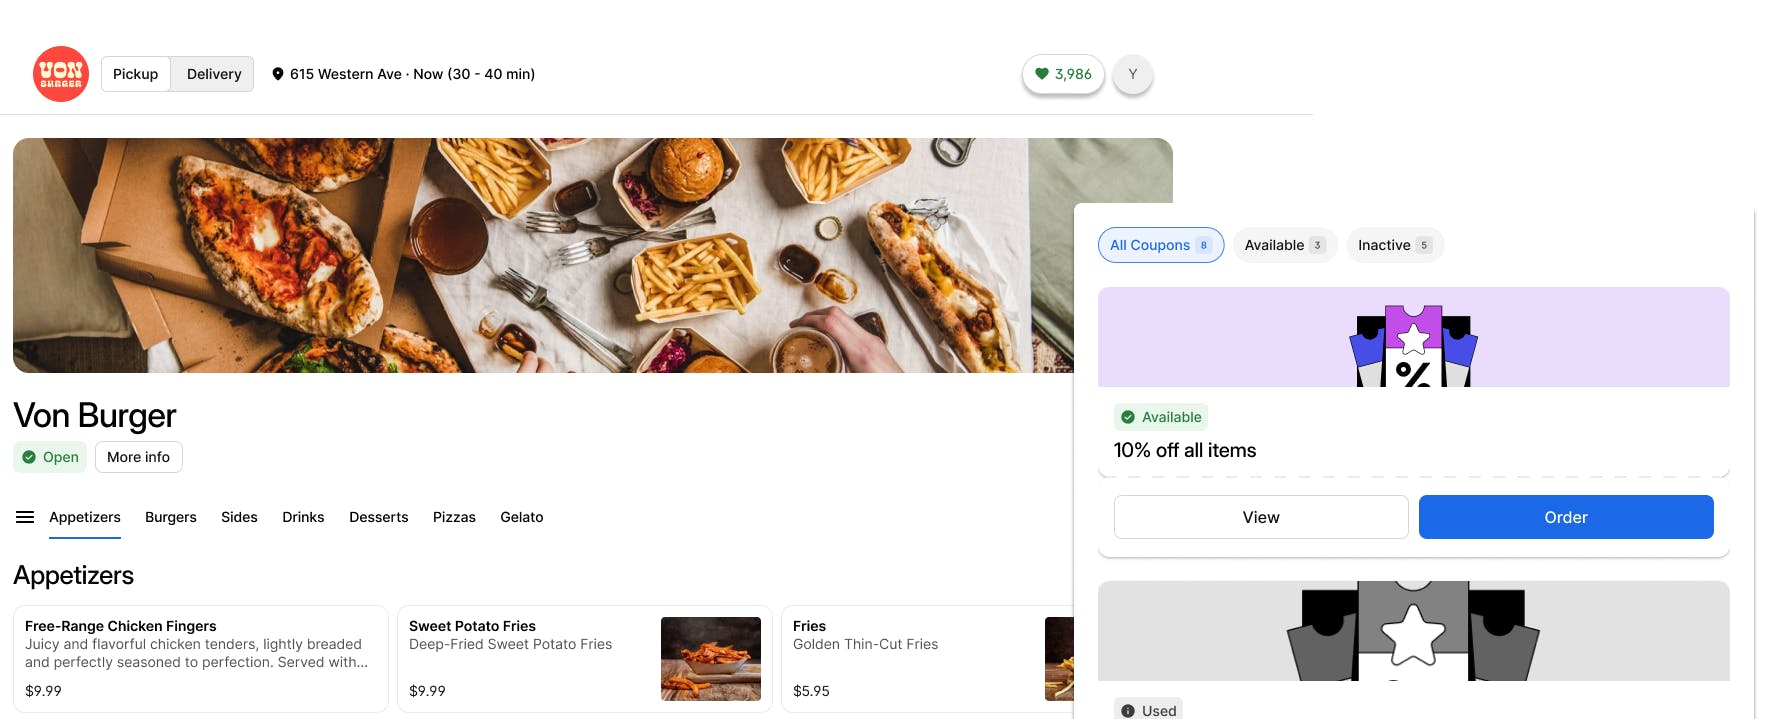Select the All Coupons filter
The height and width of the screenshot is (719, 1771).
(1161, 245)
